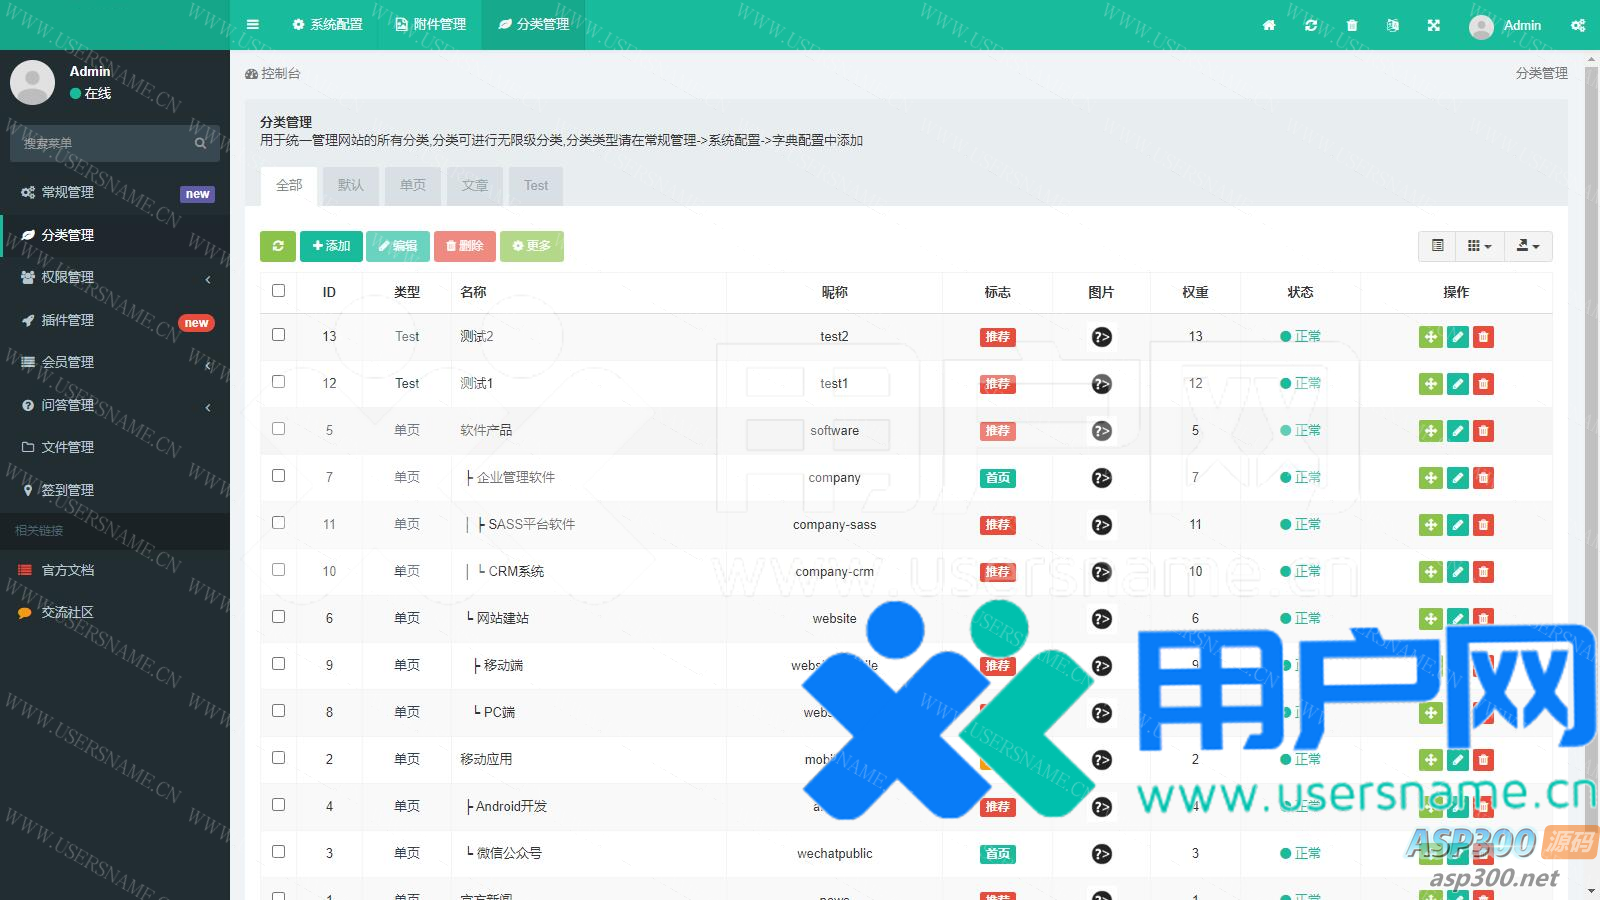Image resolution: width=1600 pixels, height=900 pixels.
Task: Click the image icon in wechatpublic row
Action: click(x=1101, y=854)
